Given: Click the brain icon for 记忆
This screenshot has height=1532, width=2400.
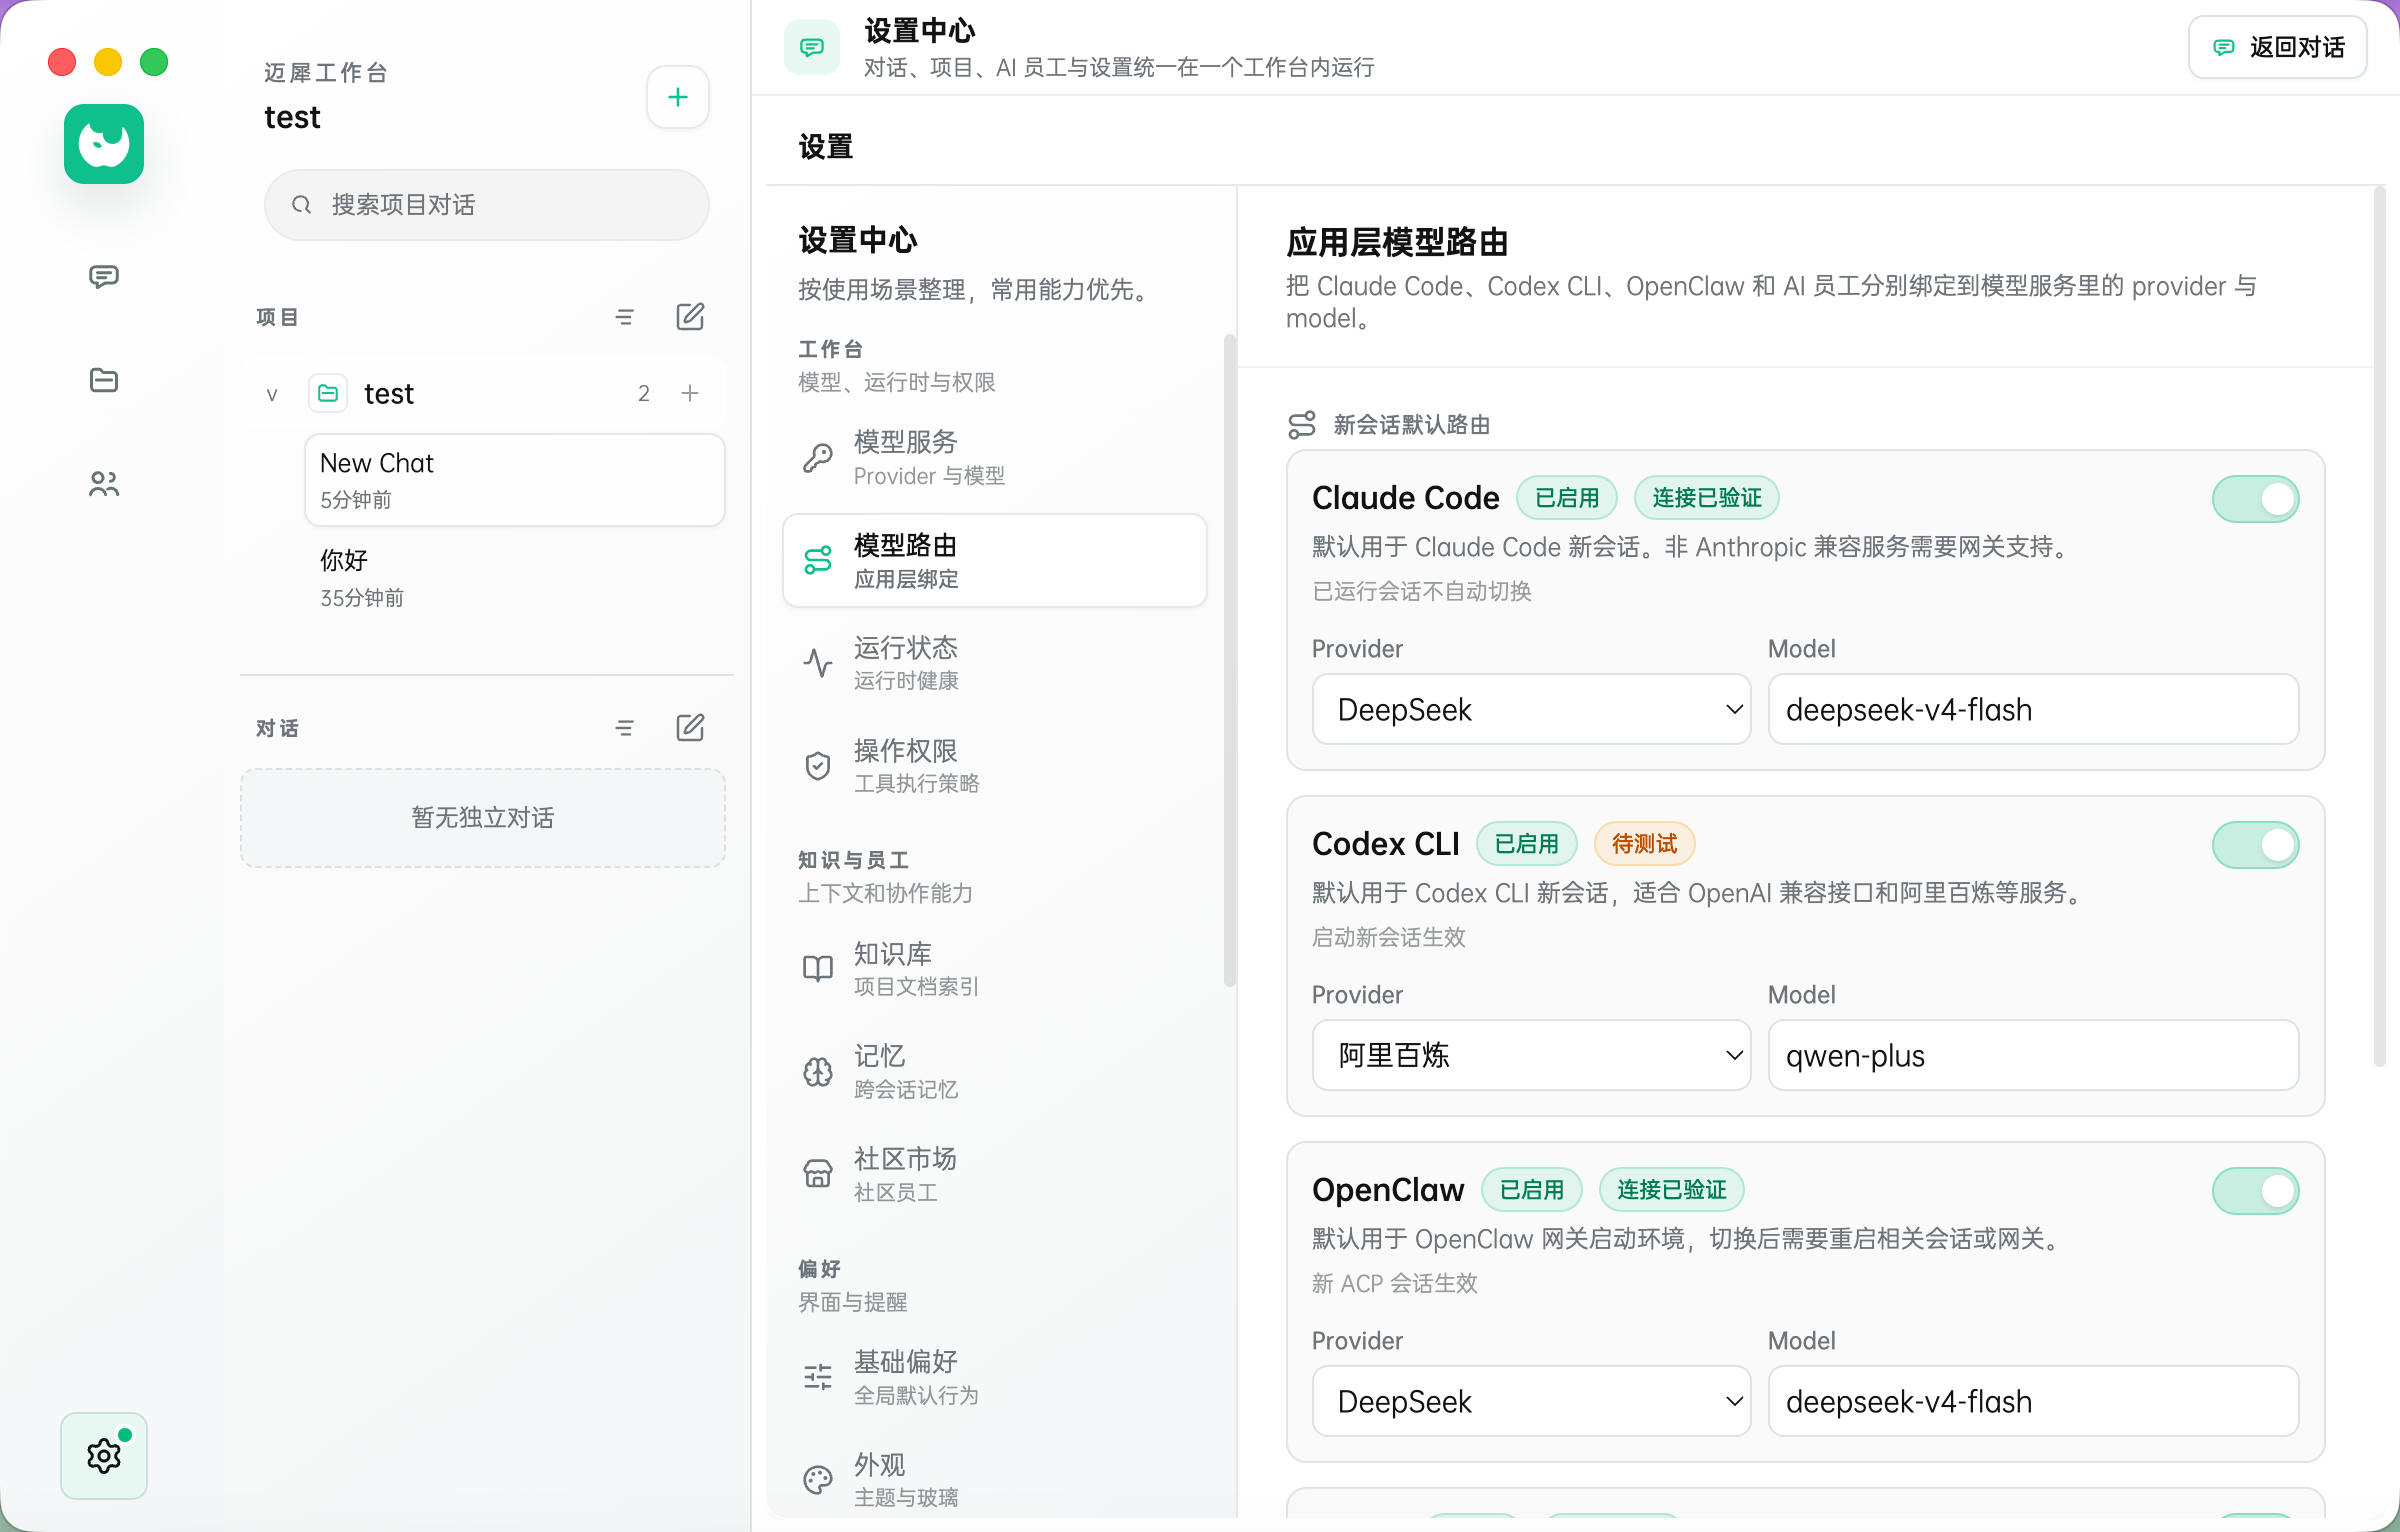Looking at the screenshot, I should click(818, 1072).
